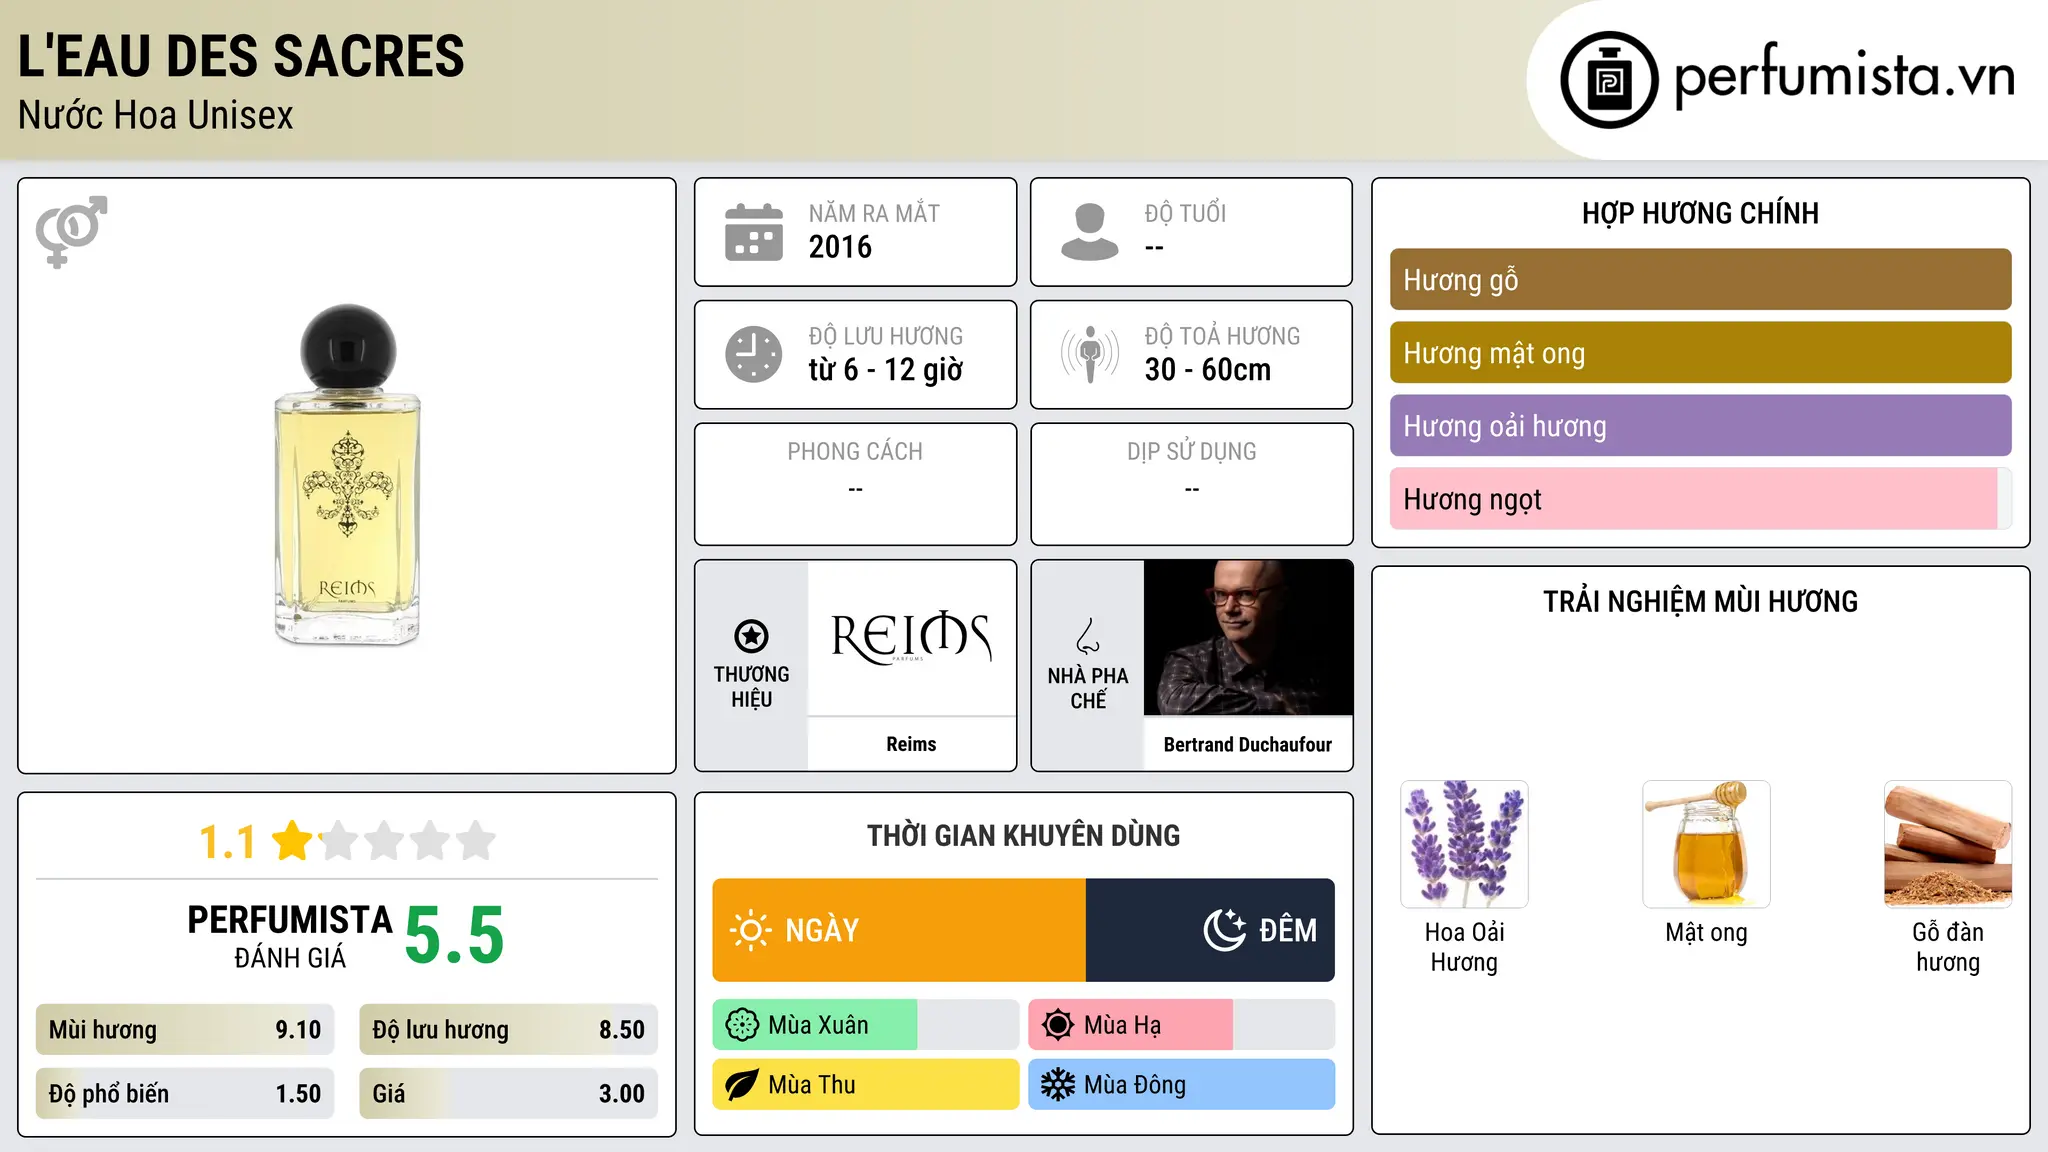2048x1152 pixels.
Task: Click the green 5.5 Perfumista score
Action: [x=454, y=936]
